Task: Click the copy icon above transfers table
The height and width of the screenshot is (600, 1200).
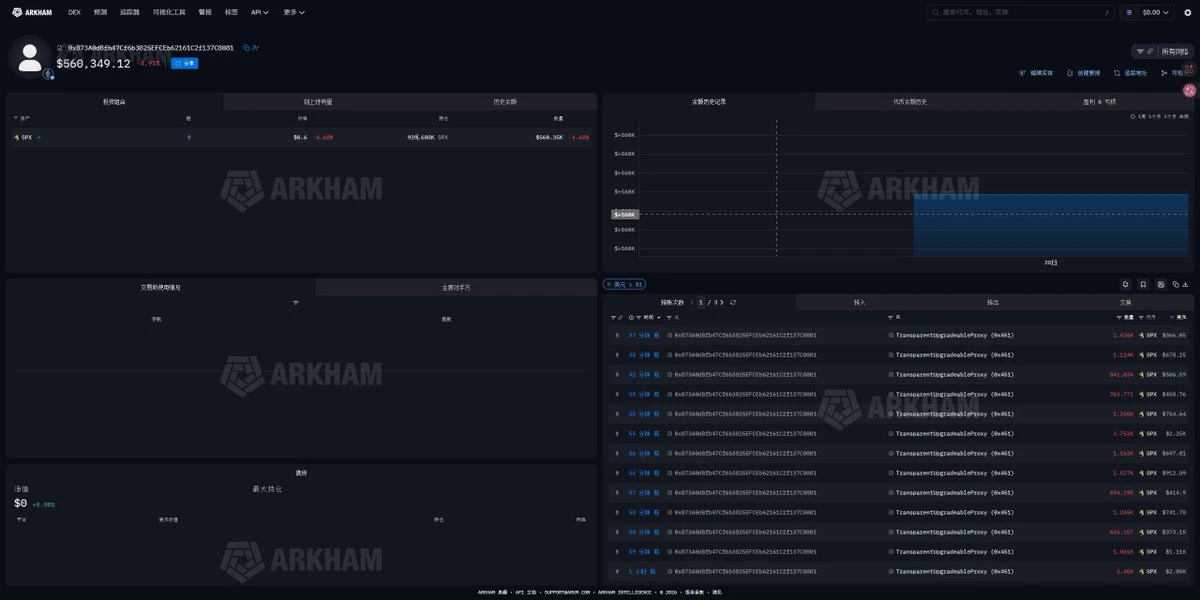Action: pyautogui.click(x=1176, y=284)
